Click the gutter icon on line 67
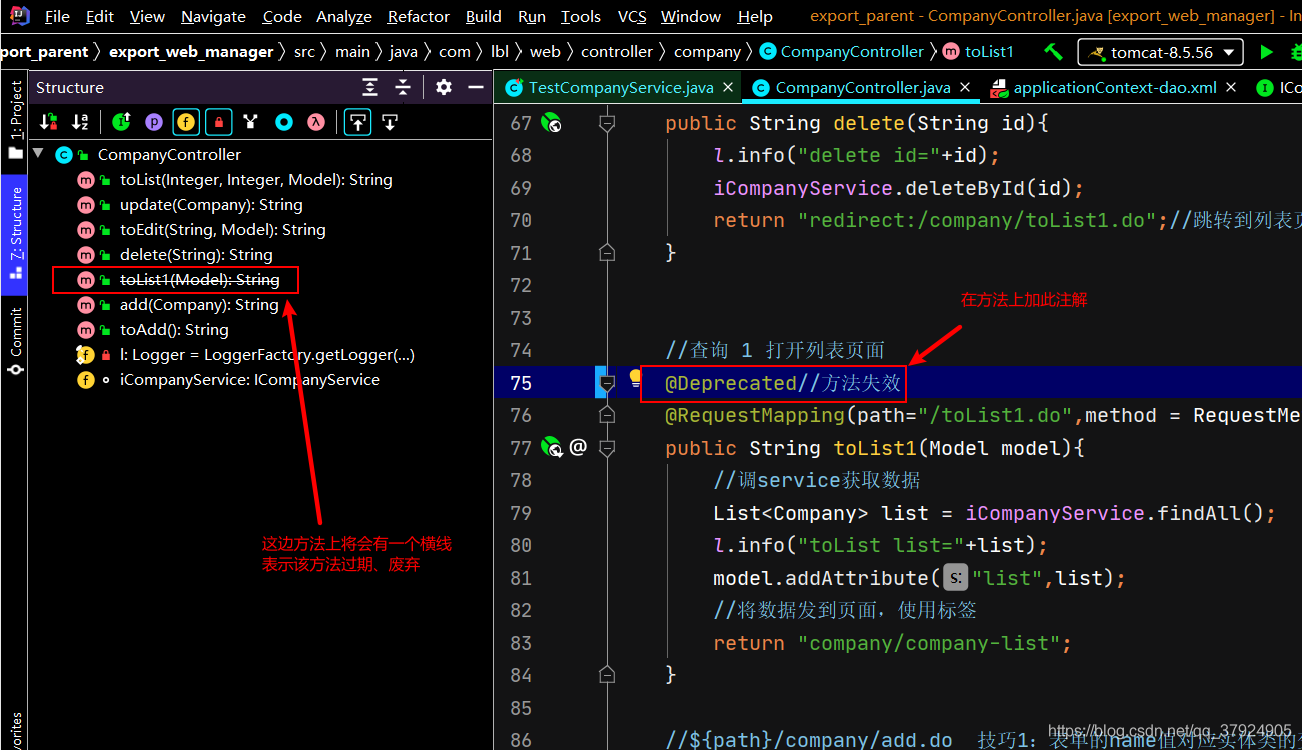The height and width of the screenshot is (750, 1302). 551,123
